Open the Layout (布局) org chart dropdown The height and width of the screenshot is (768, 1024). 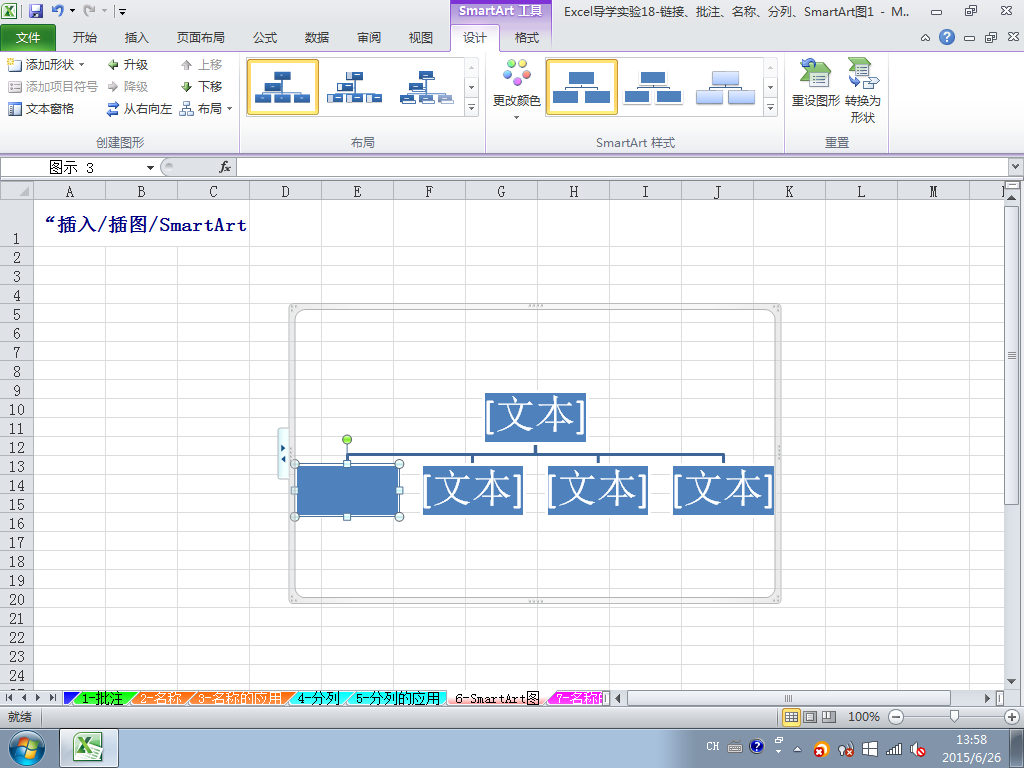click(x=206, y=108)
